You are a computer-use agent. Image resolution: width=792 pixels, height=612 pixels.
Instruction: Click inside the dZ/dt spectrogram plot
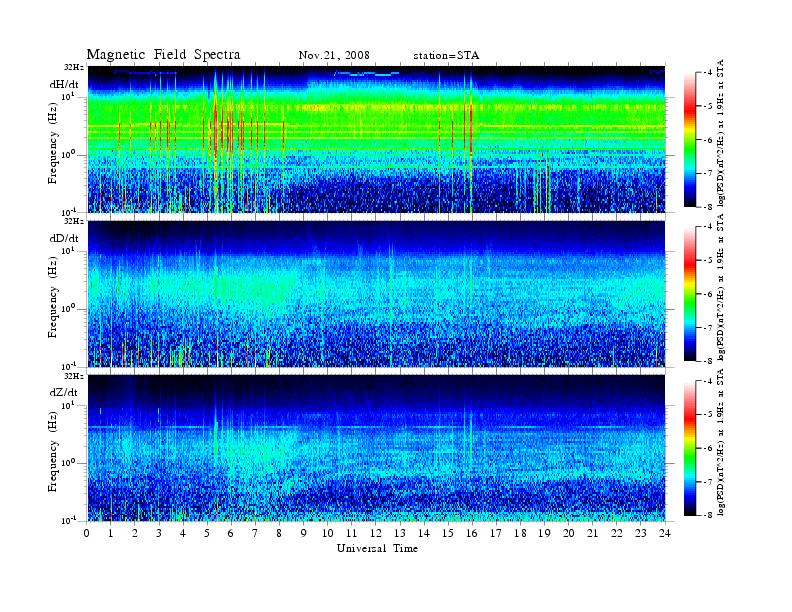(376, 448)
